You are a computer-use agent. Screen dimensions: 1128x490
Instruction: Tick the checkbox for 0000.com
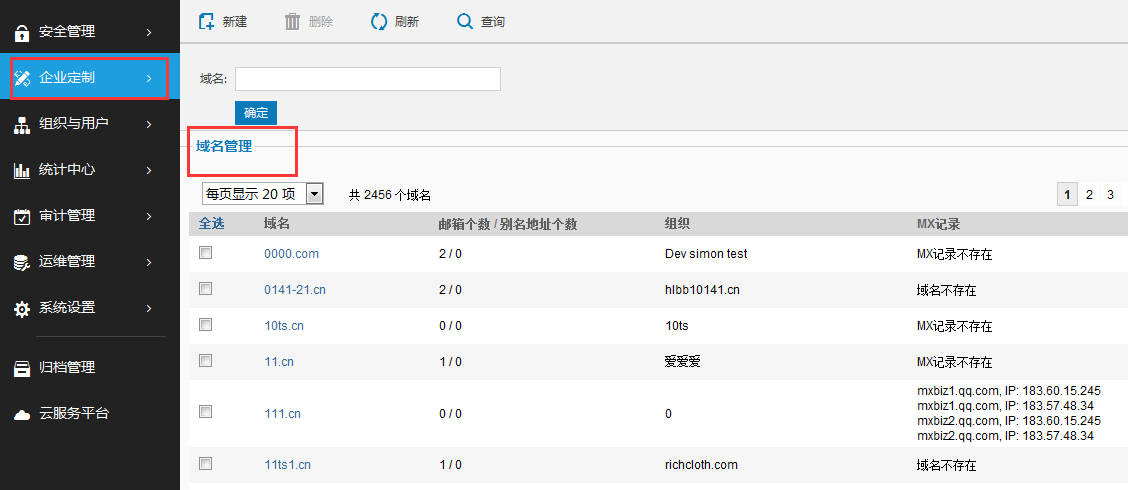click(206, 253)
